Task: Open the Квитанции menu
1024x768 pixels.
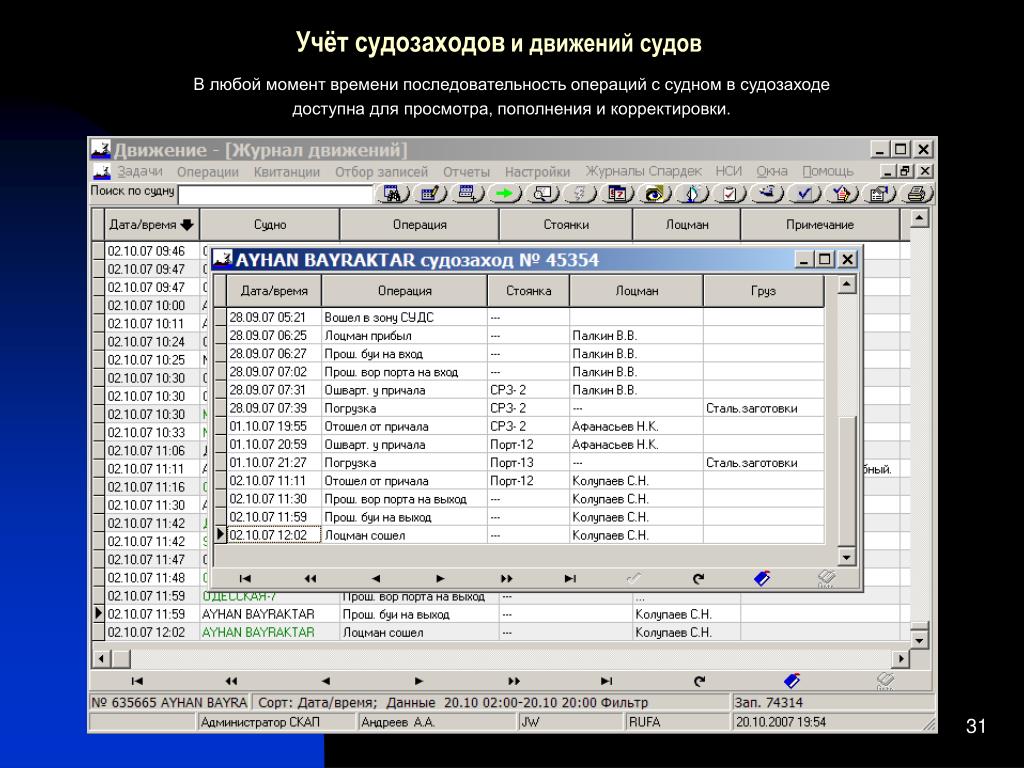Action: point(287,171)
